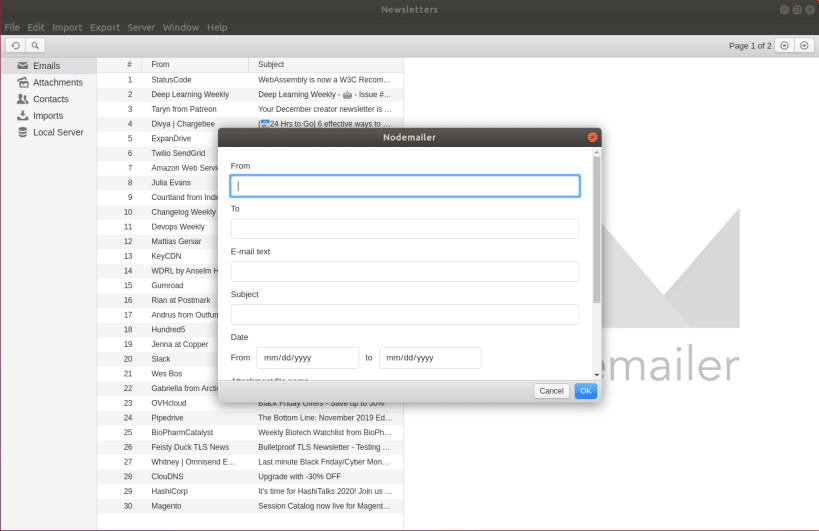
Task: Open the Window menu
Action: point(181,27)
